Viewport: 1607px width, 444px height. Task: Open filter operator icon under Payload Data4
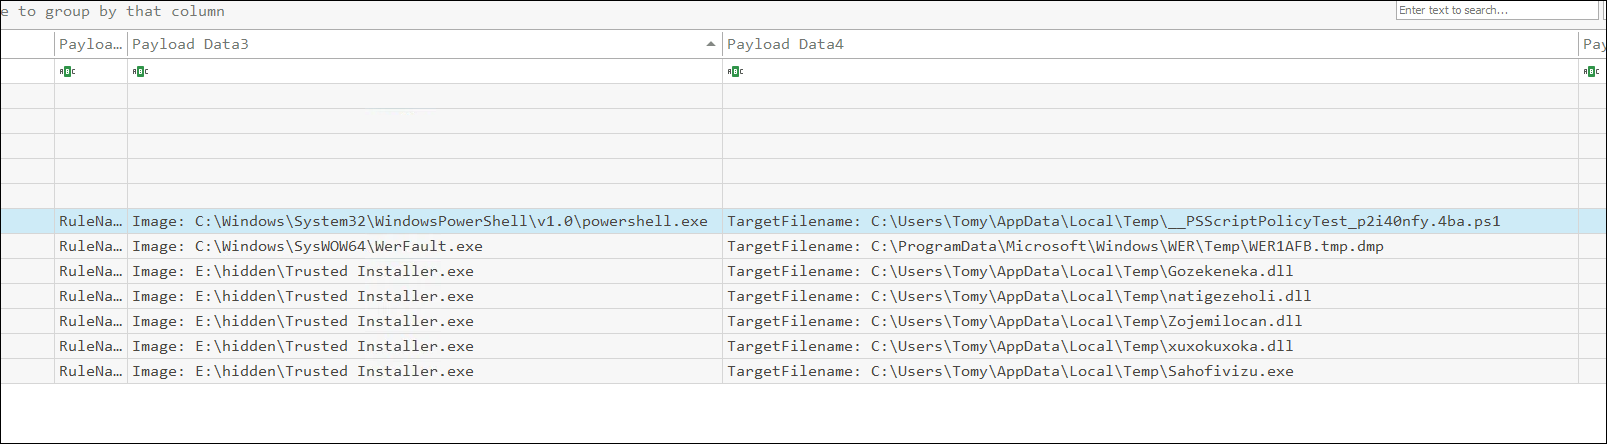click(735, 71)
